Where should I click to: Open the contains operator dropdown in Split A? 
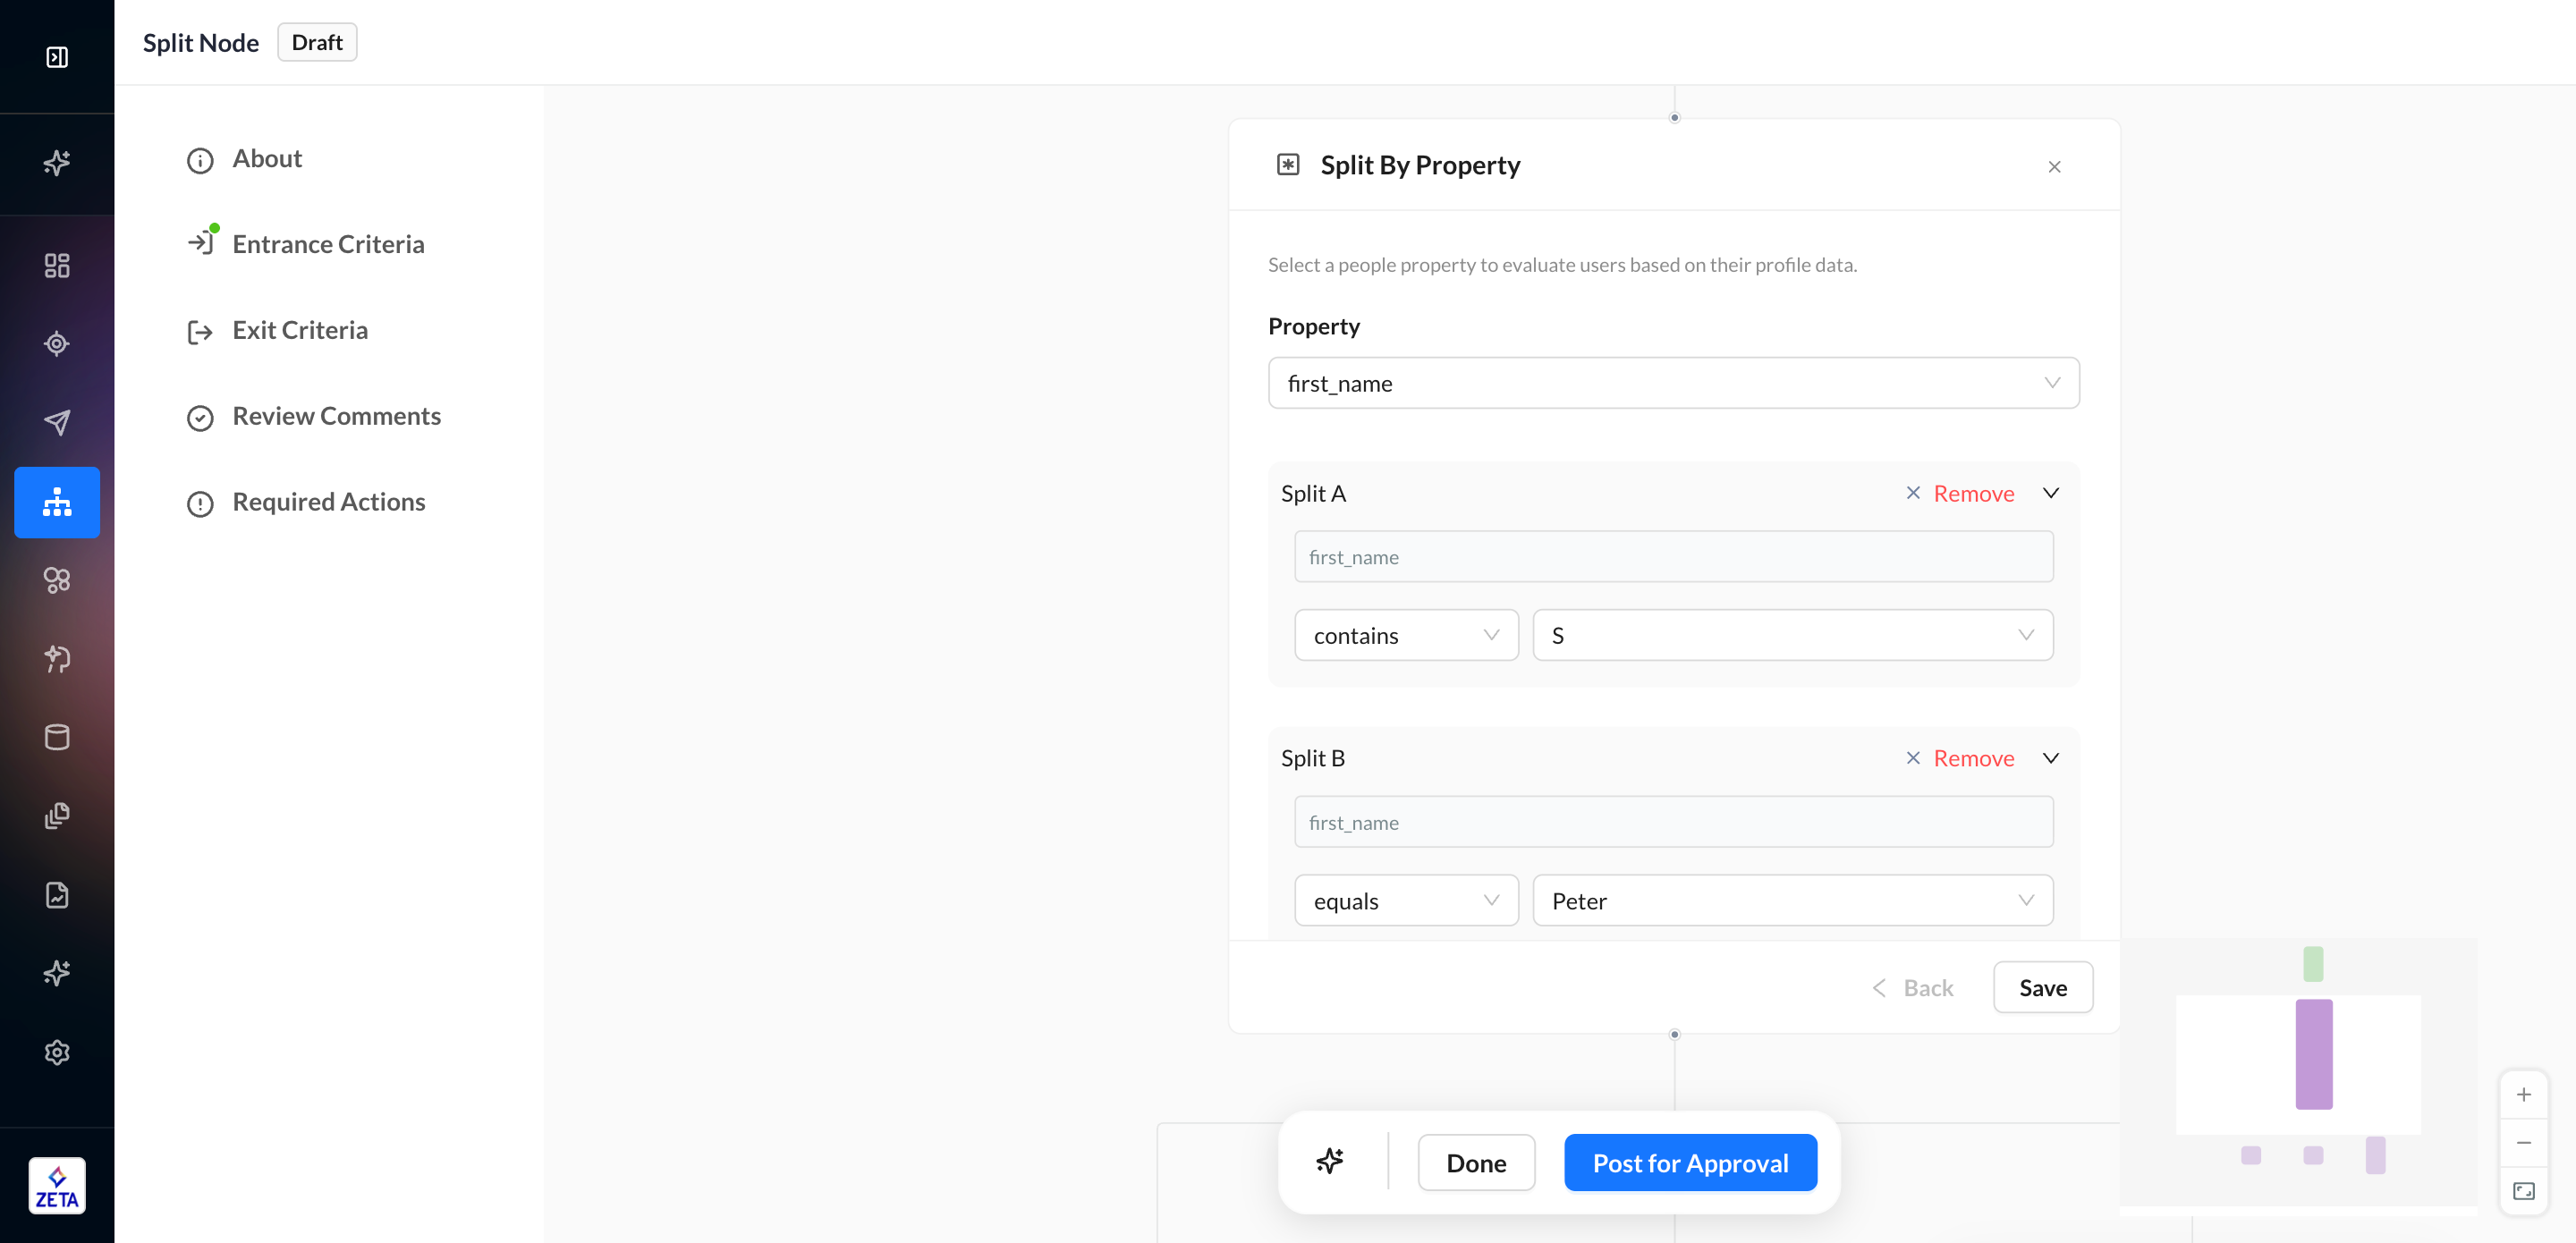(x=1405, y=636)
